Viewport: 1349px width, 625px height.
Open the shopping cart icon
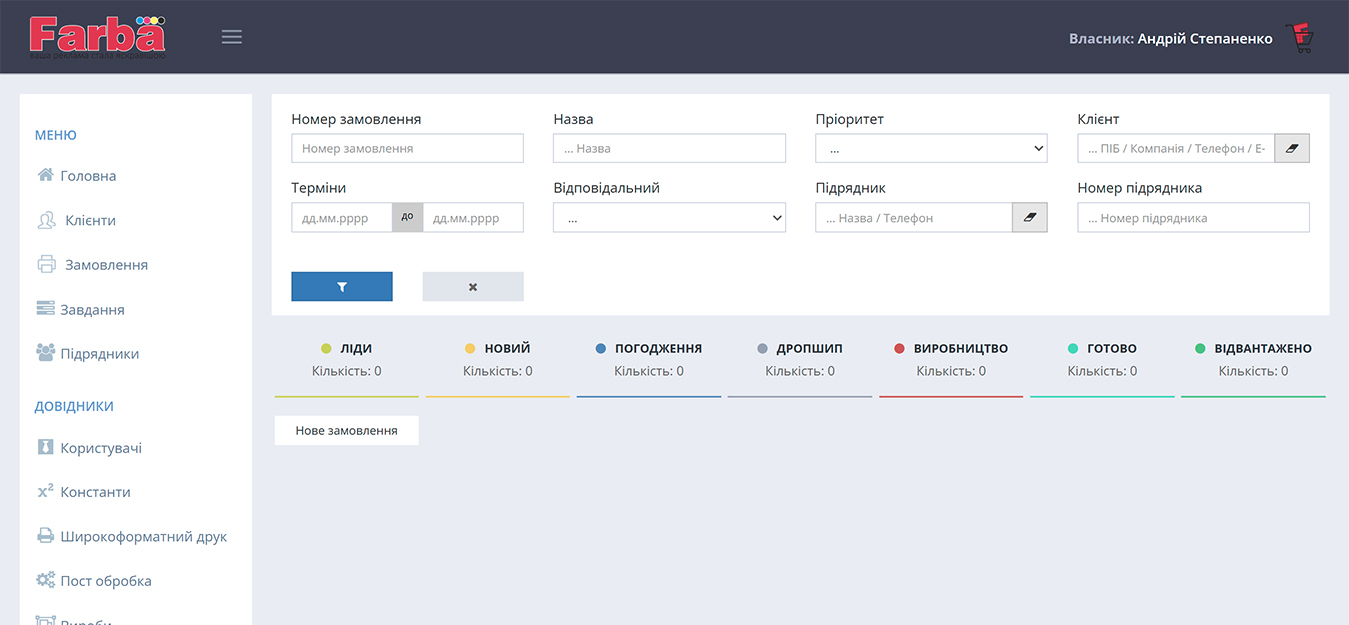tap(1300, 38)
